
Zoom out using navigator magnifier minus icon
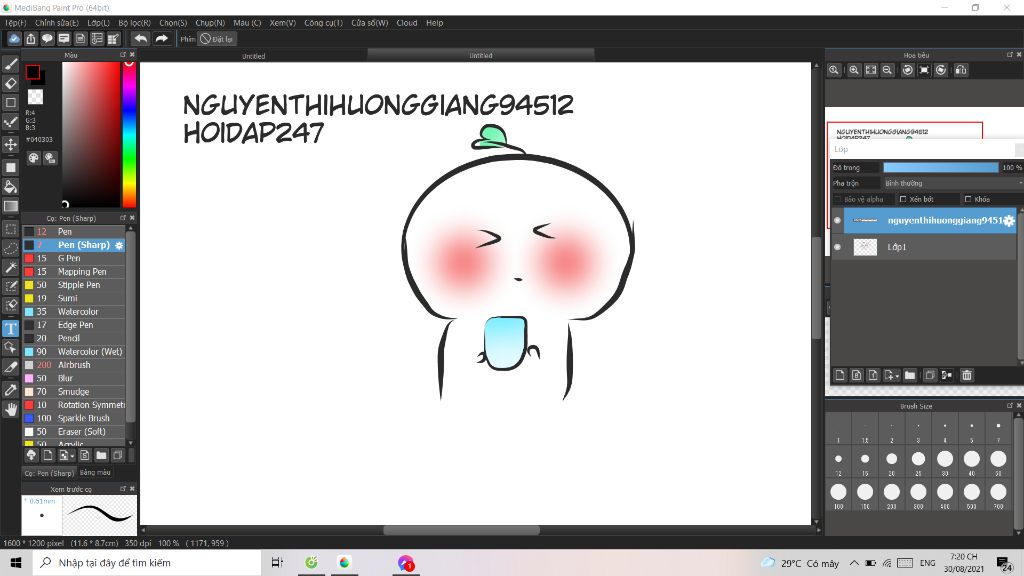pyautogui.click(x=888, y=70)
